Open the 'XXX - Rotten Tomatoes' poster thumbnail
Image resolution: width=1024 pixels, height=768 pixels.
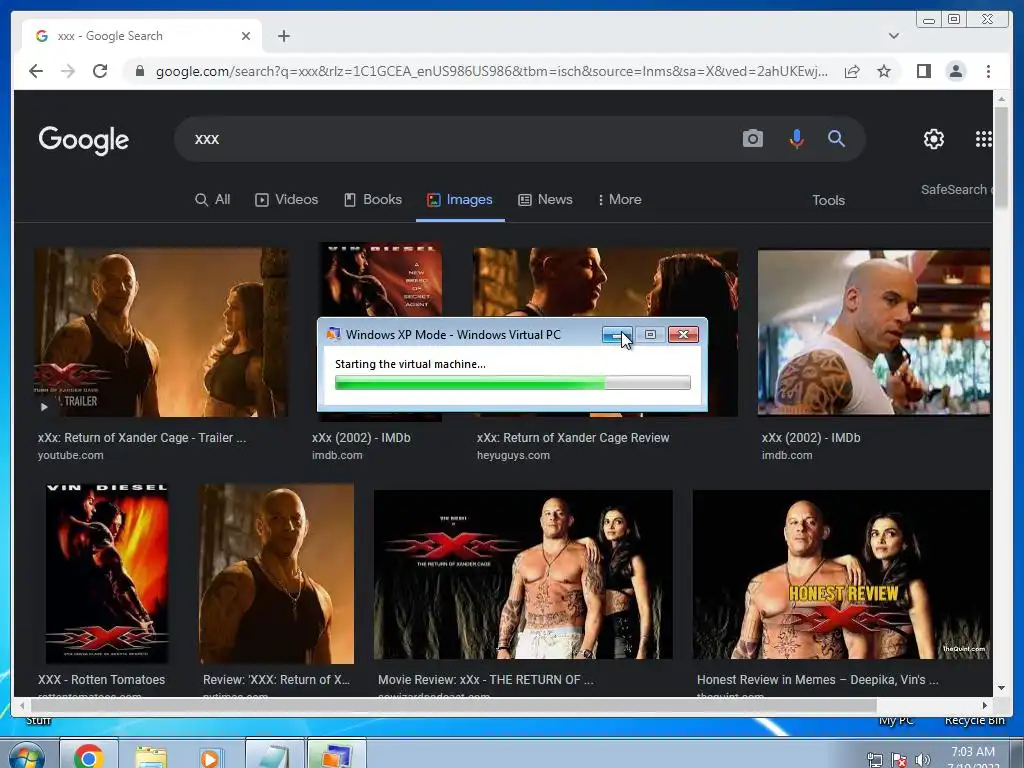[x=107, y=573]
